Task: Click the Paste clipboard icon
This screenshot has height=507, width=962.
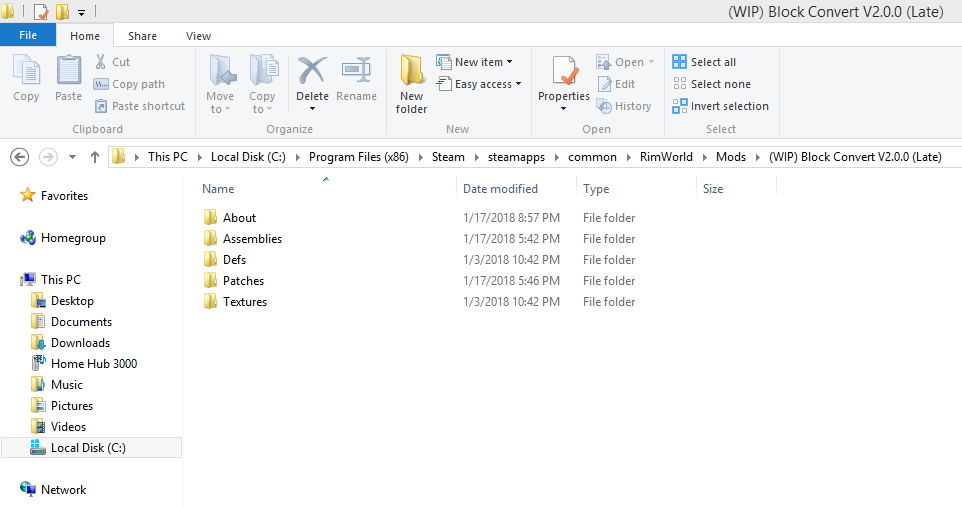Action: click(x=68, y=70)
